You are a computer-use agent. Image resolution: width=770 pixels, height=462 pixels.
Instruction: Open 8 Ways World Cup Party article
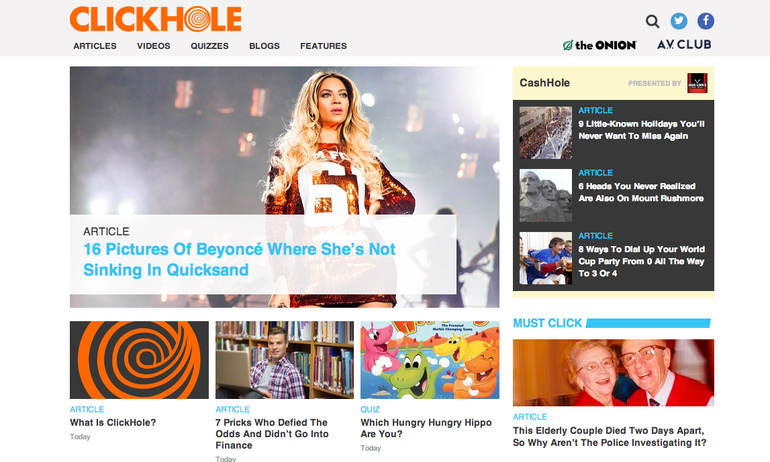click(641, 261)
